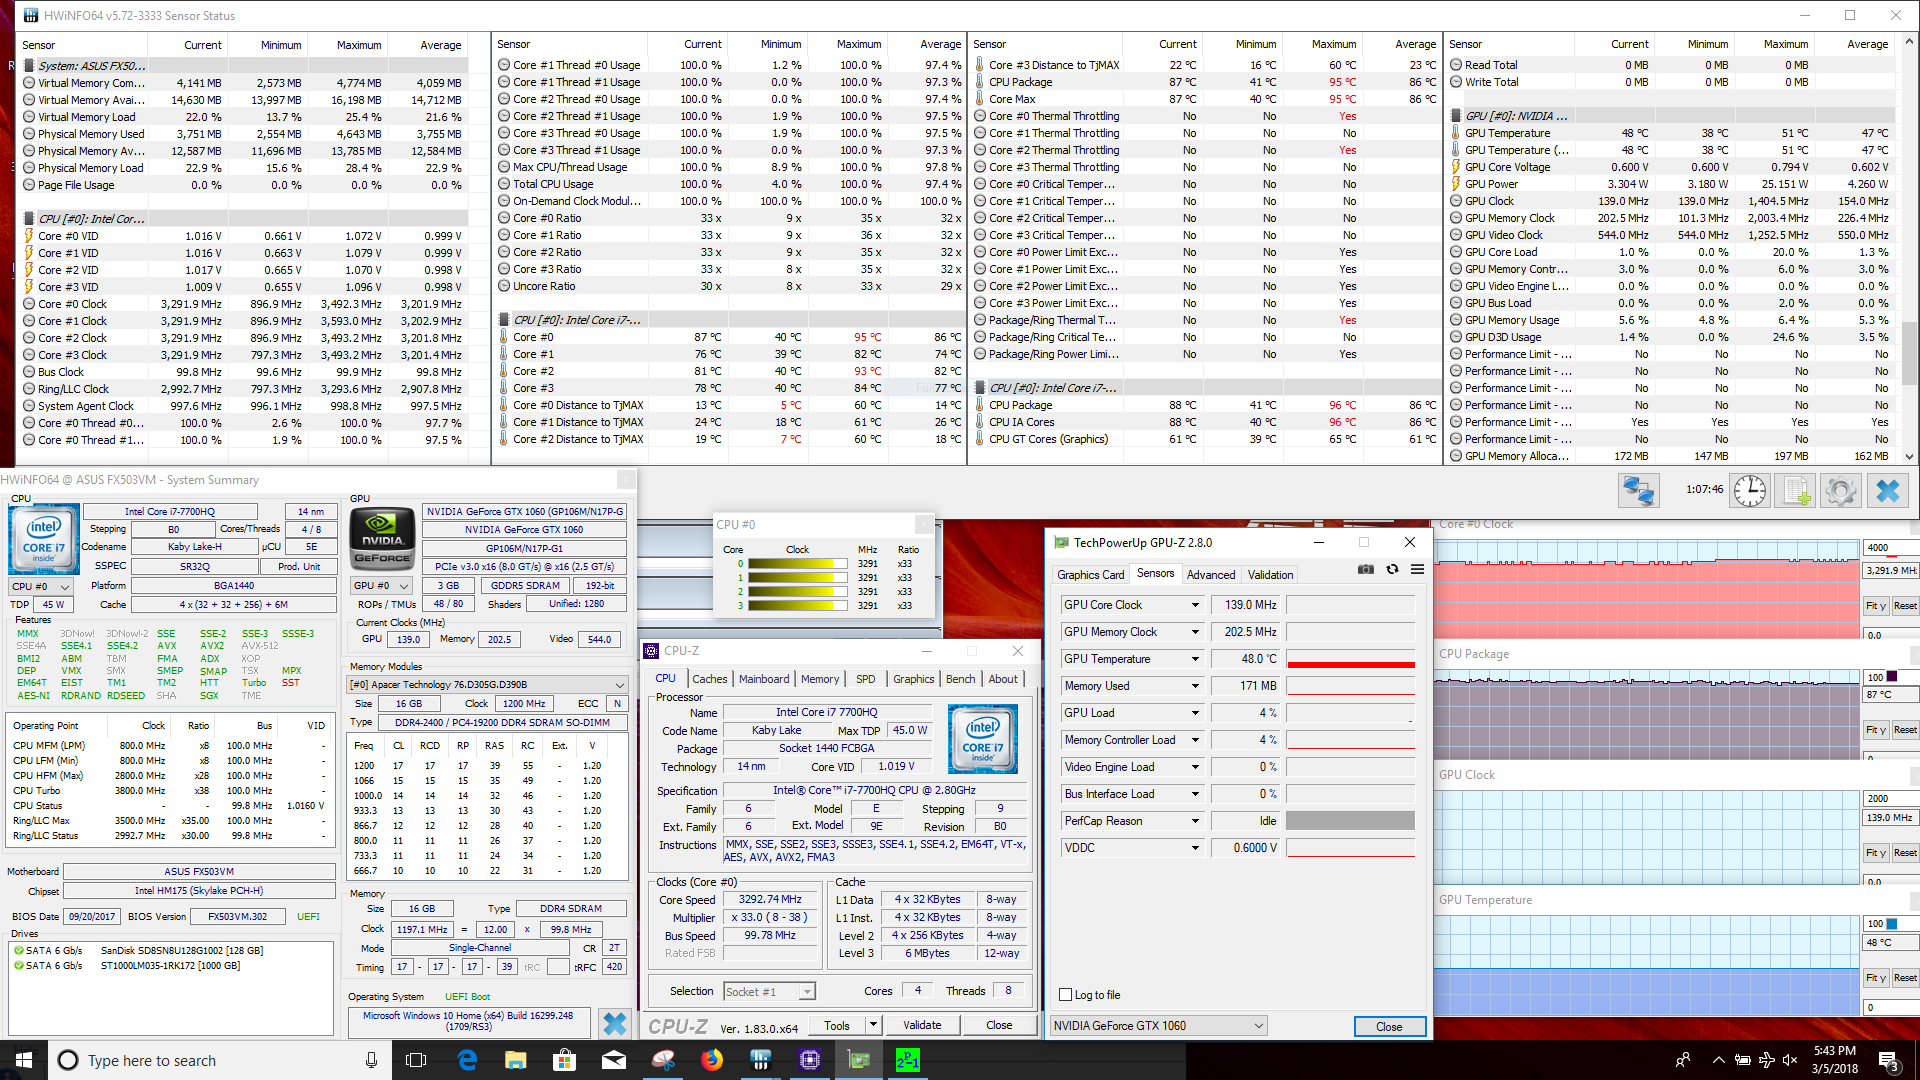Open Firefox from the taskbar
The height and width of the screenshot is (1080, 1920).
click(x=712, y=1060)
